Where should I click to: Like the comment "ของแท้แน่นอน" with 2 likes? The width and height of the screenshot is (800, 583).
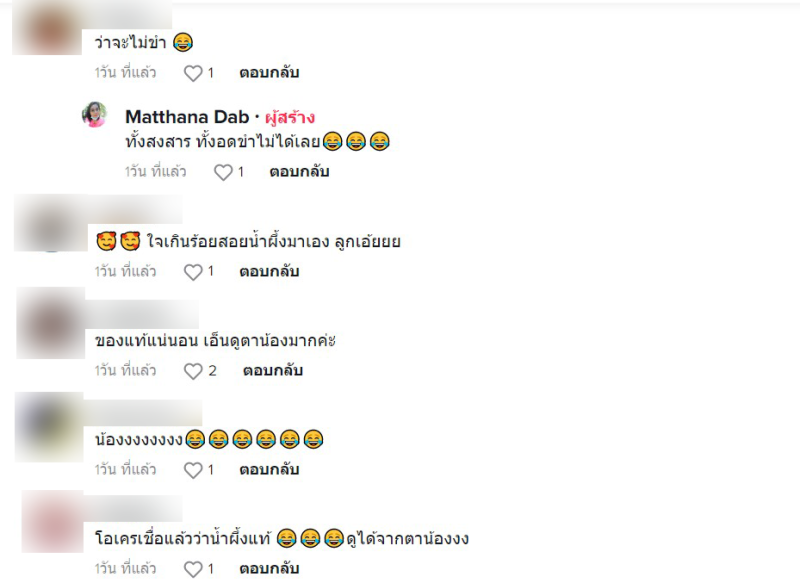pyautogui.click(x=193, y=371)
